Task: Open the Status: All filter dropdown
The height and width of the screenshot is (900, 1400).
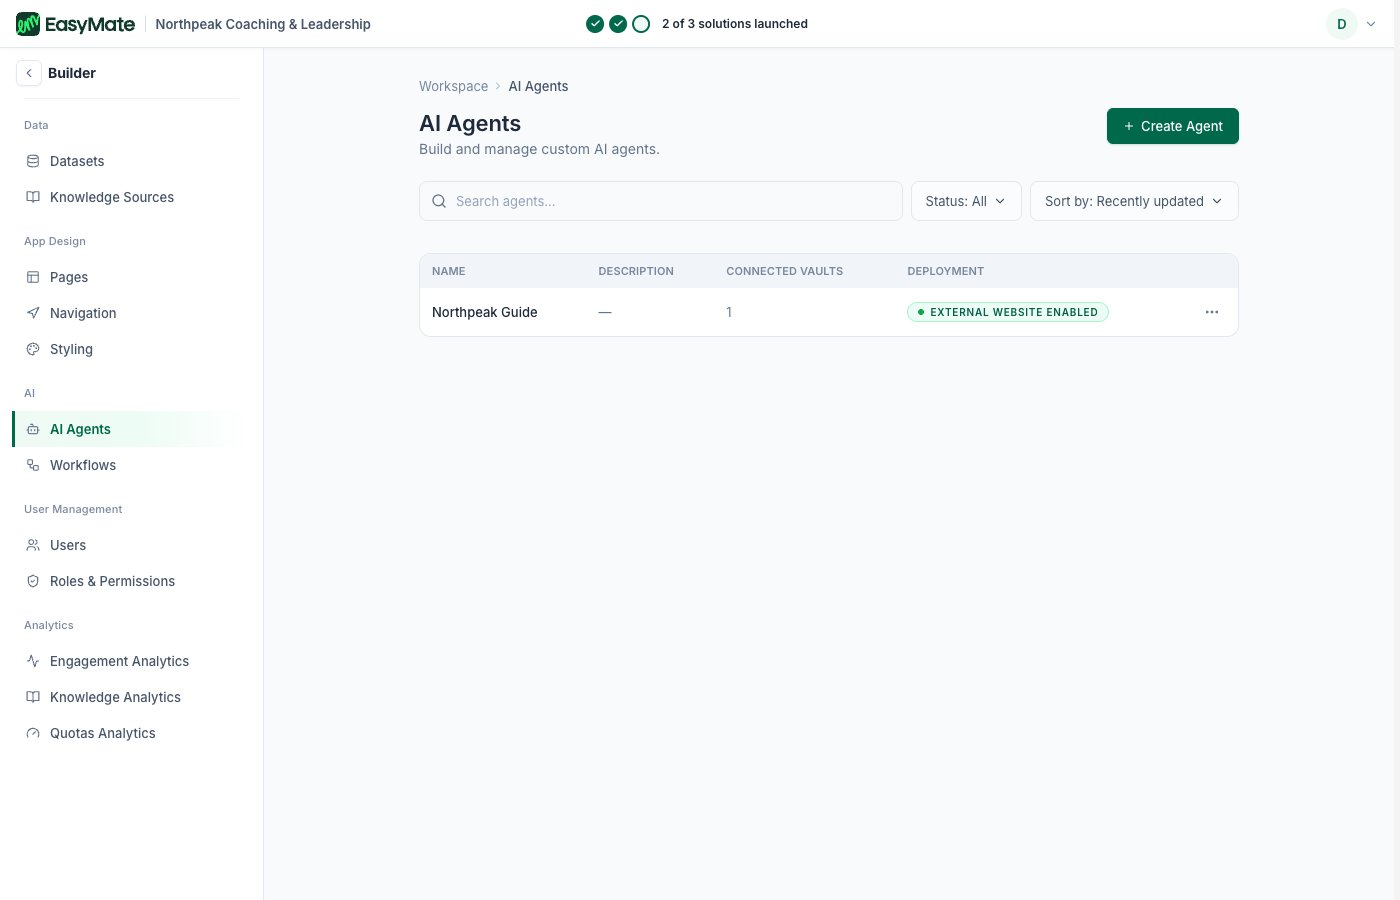Action: pyautogui.click(x=966, y=201)
